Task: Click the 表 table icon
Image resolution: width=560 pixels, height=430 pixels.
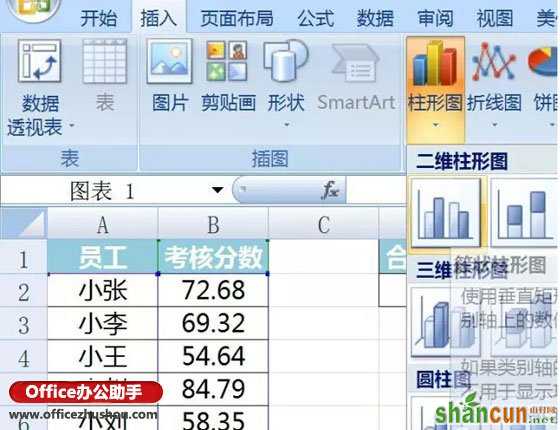Action: [105, 61]
